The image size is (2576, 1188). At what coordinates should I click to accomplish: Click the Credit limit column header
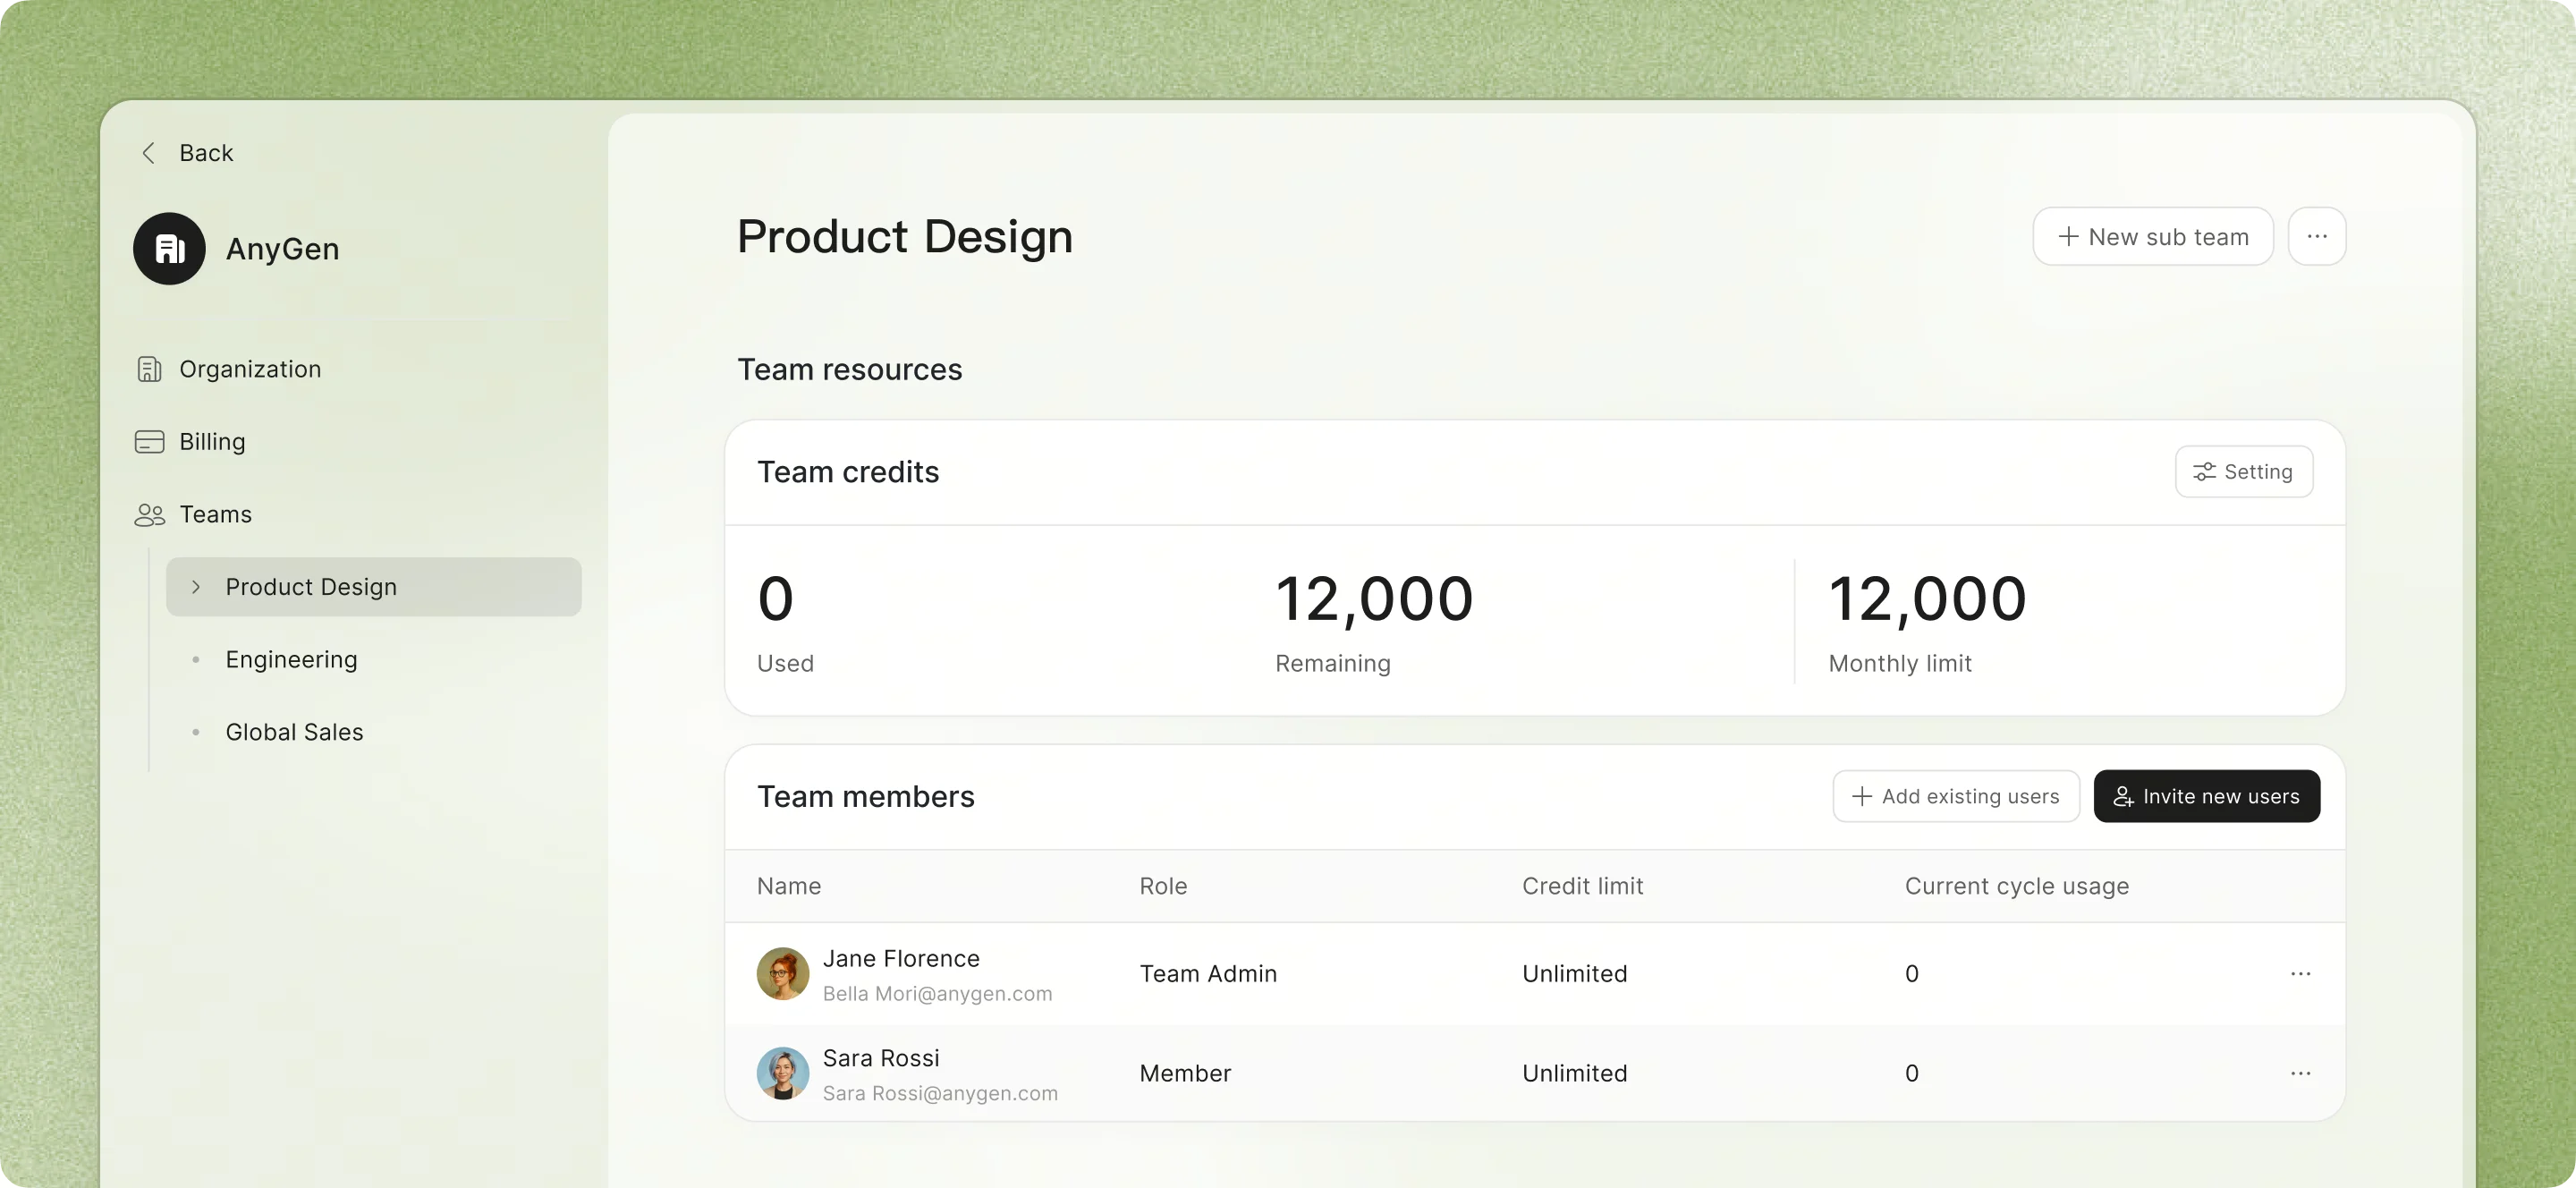coord(1582,886)
